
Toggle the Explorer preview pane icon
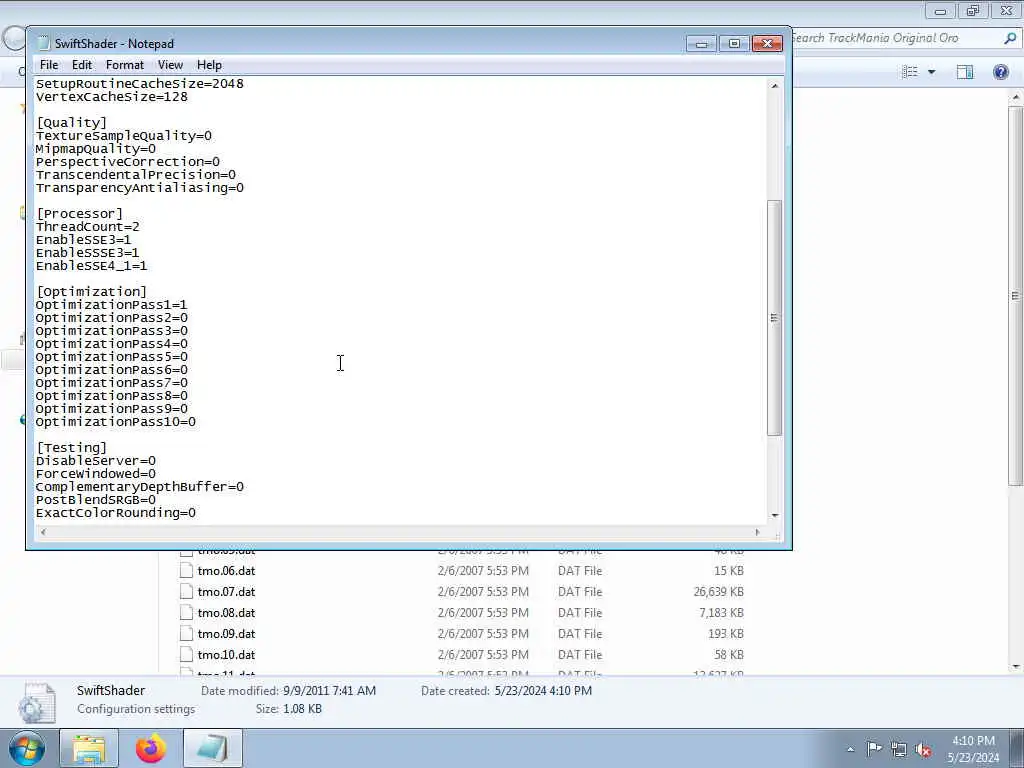(x=965, y=72)
